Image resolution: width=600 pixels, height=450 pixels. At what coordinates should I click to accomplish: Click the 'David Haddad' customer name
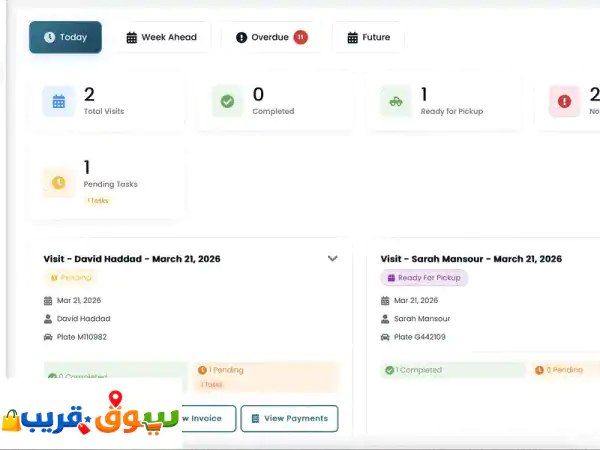pyautogui.click(x=84, y=319)
